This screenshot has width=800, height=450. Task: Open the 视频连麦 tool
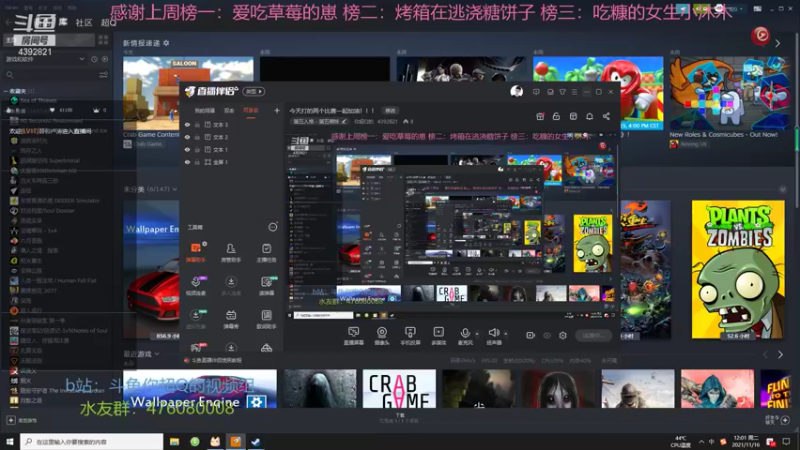click(195, 286)
